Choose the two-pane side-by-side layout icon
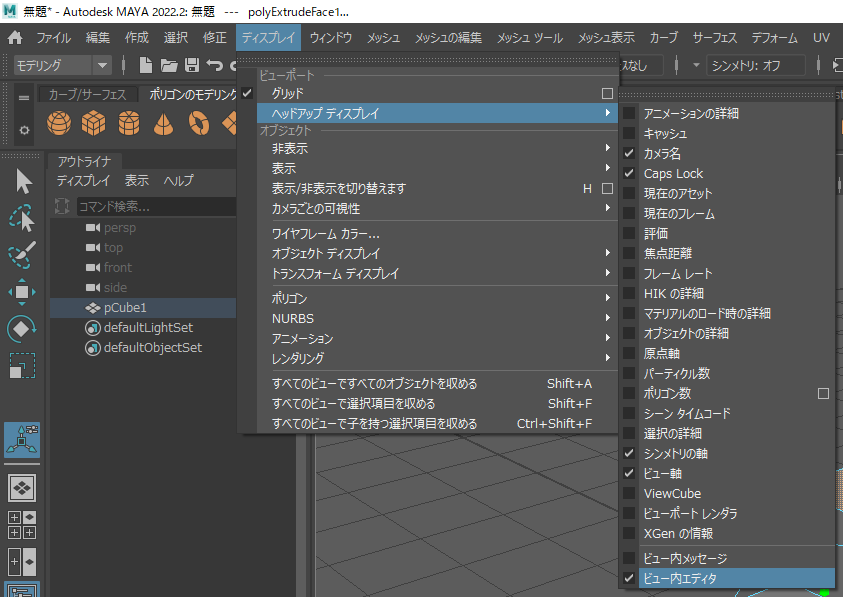 click(x=22, y=562)
